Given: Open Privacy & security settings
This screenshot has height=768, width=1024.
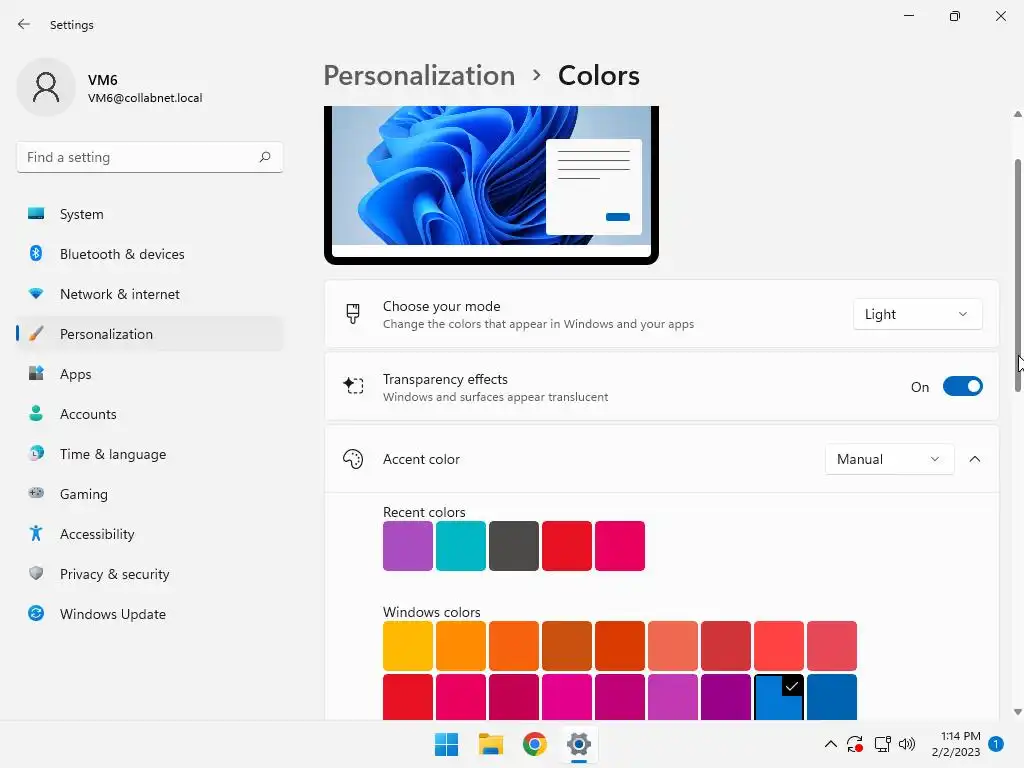Looking at the screenshot, I should pos(150,574).
